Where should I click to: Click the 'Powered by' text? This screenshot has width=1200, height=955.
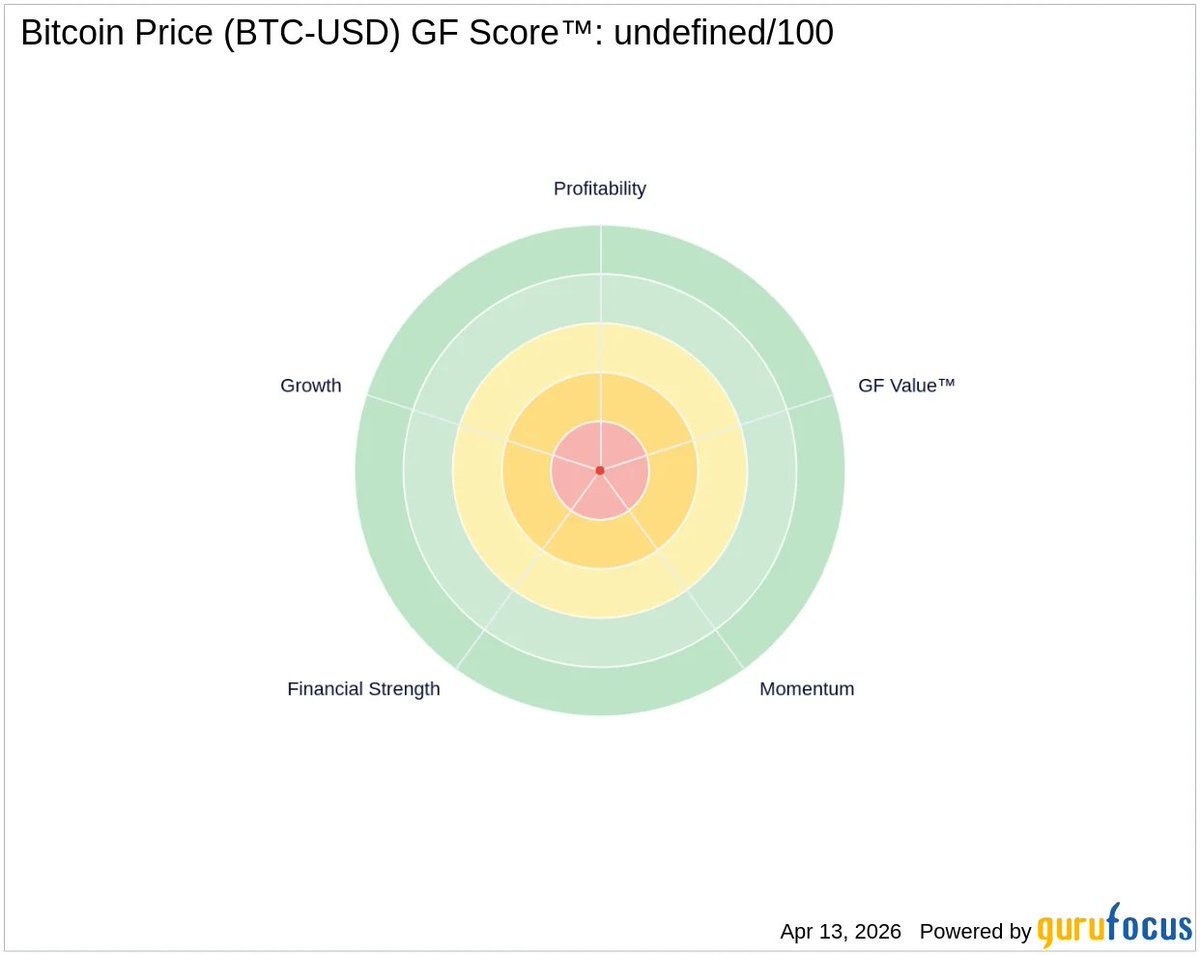pyautogui.click(x=975, y=931)
